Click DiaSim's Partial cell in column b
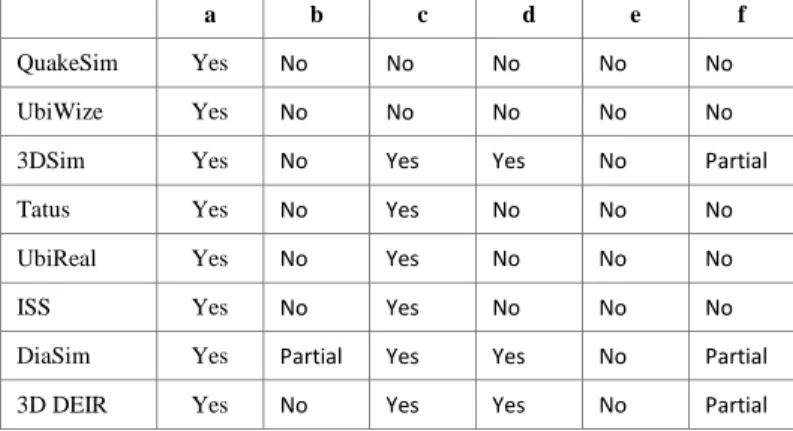The image size is (793, 431). [x=311, y=356]
